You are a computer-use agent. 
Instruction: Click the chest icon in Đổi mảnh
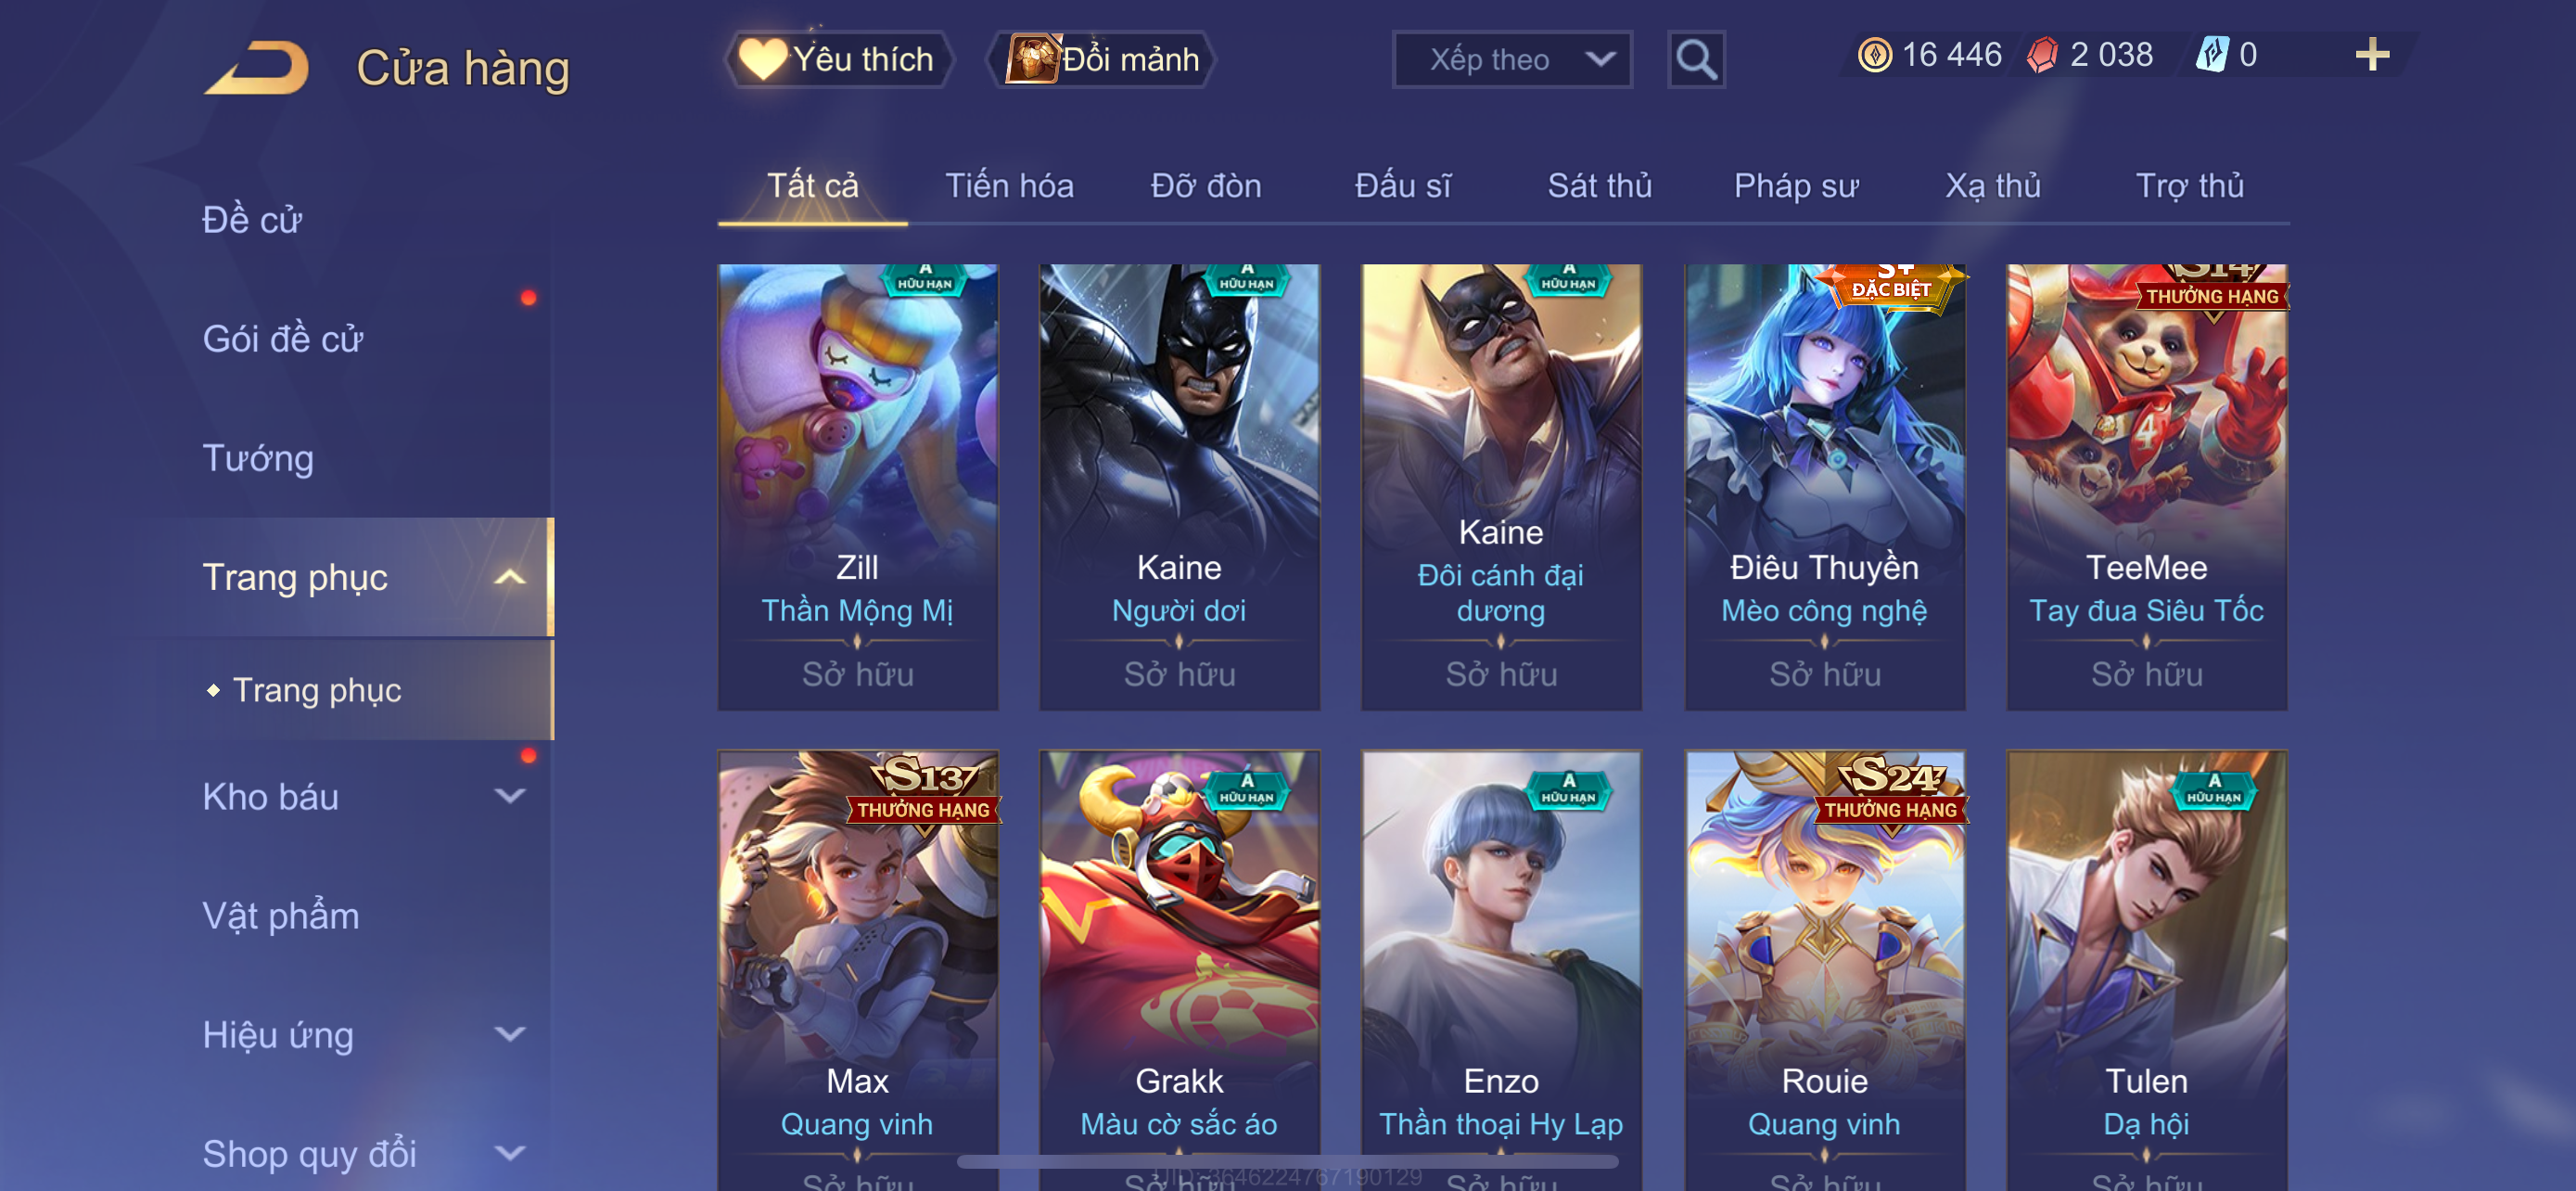click(x=1033, y=59)
